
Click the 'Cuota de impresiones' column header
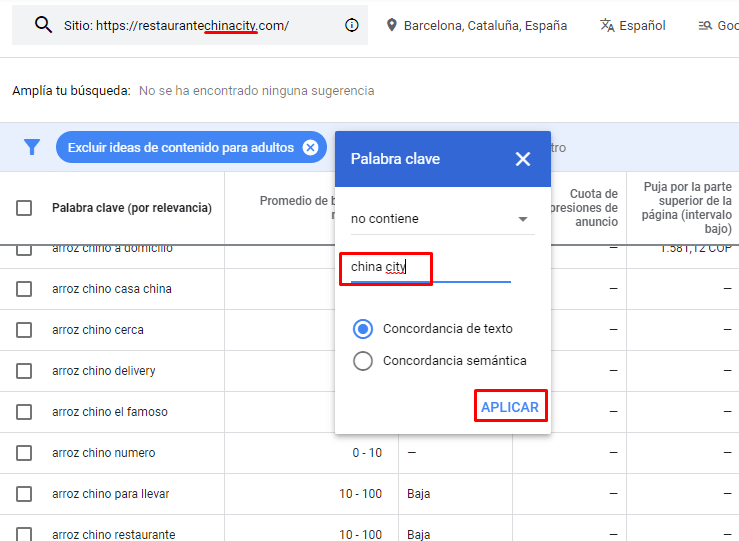(584, 208)
